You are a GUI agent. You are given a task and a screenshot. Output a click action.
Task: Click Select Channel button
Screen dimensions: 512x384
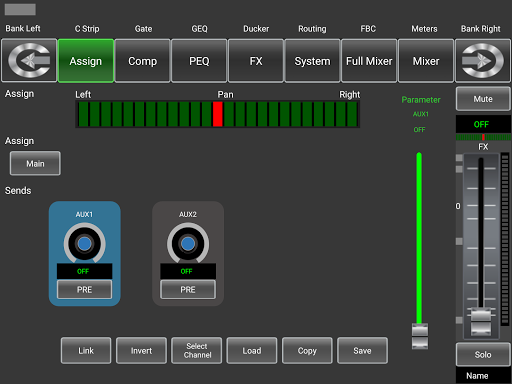(x=197, y=350)
